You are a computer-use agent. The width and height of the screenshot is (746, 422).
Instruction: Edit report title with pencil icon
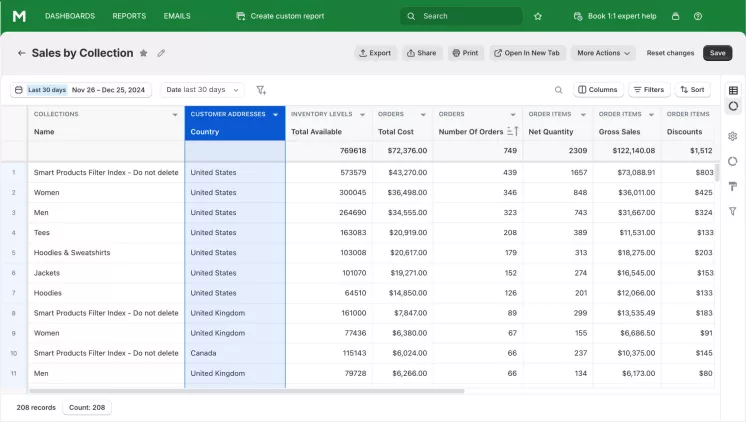[x=161, y=53]
